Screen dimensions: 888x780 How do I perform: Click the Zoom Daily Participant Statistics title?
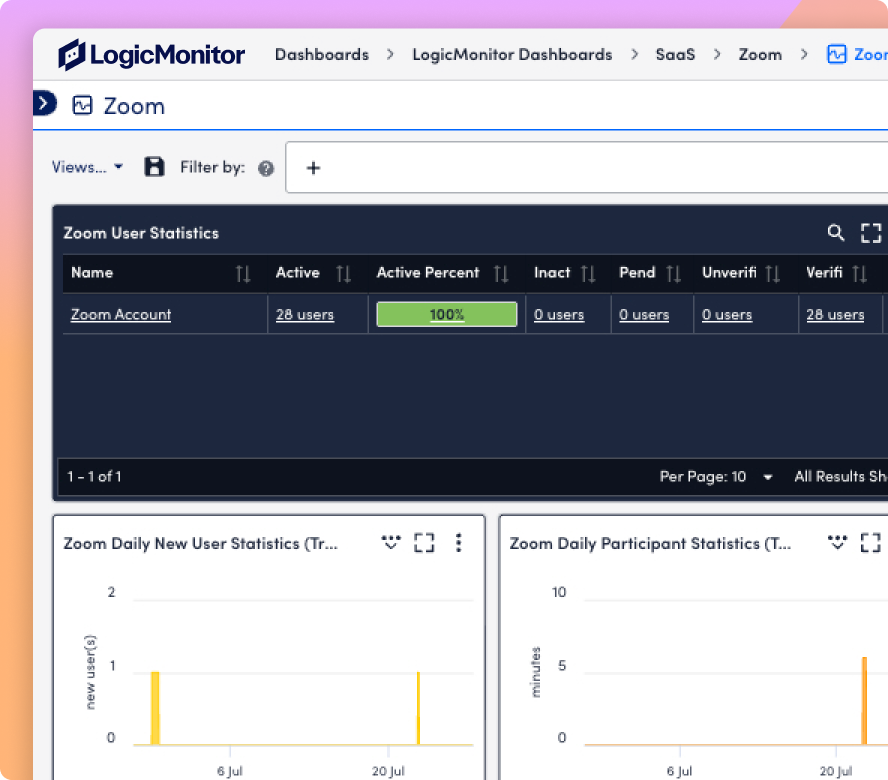tap(650, 543)
